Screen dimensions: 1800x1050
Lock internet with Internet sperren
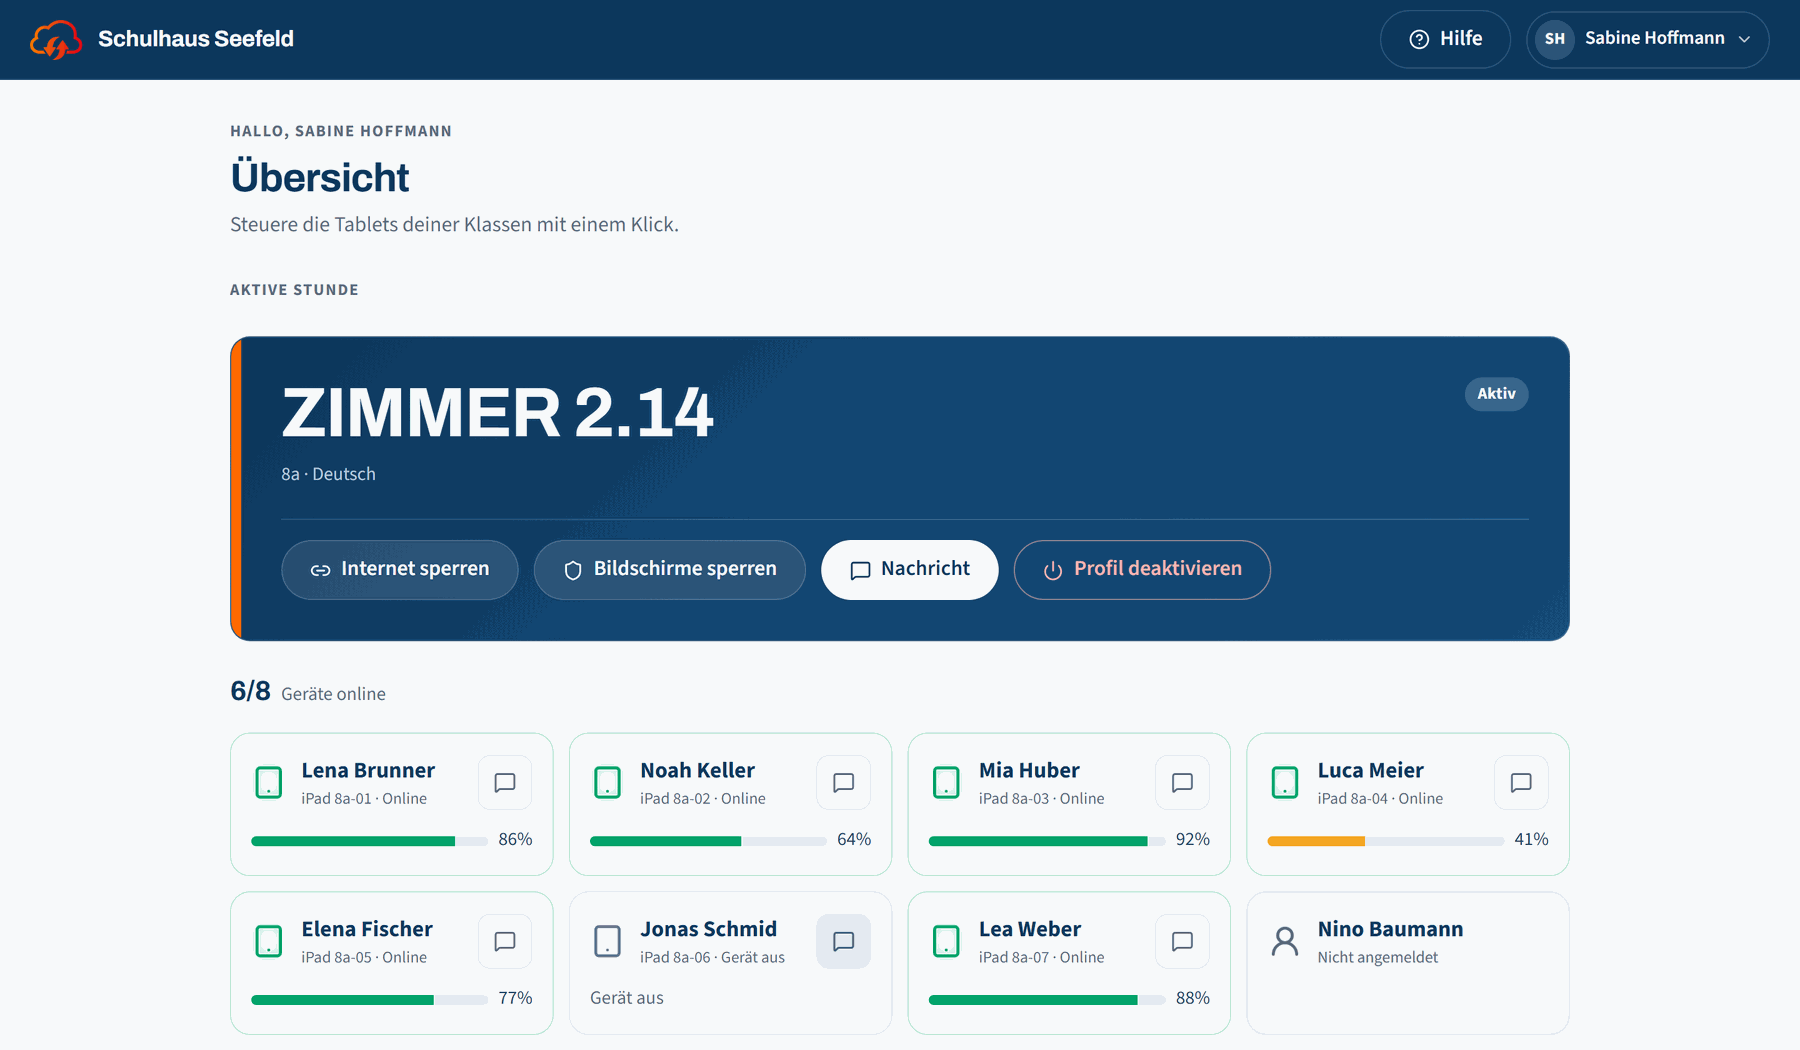pos(400,570)
